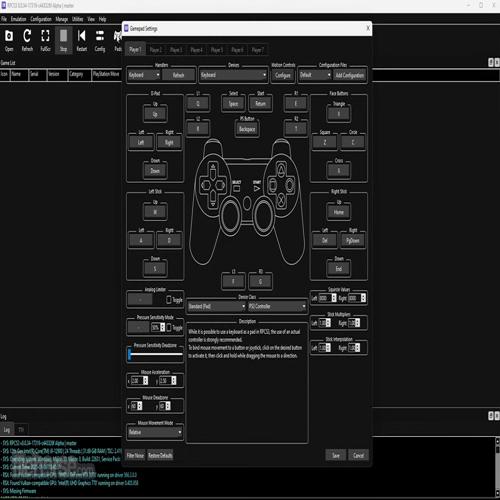Click the Restart toolbar icon
The height and width of the screenshot is (500, 500).
tap(82, 40)
